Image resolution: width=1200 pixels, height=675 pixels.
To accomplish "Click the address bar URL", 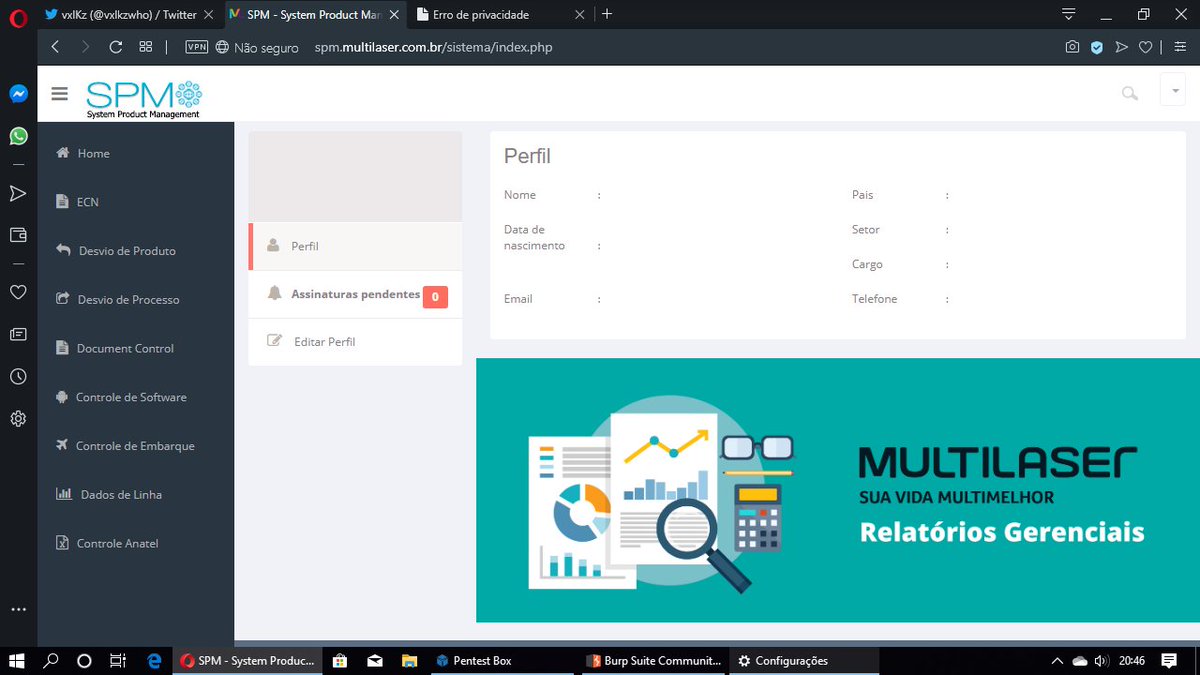I will pos(433,47).
